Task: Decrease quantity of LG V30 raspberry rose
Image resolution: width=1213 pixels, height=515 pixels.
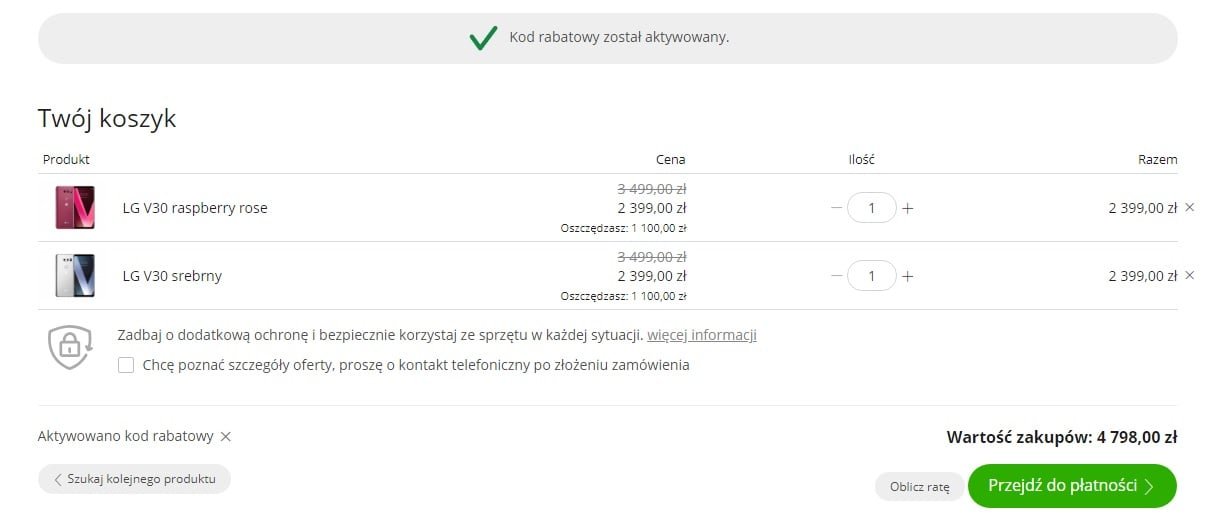Action: 836,208
